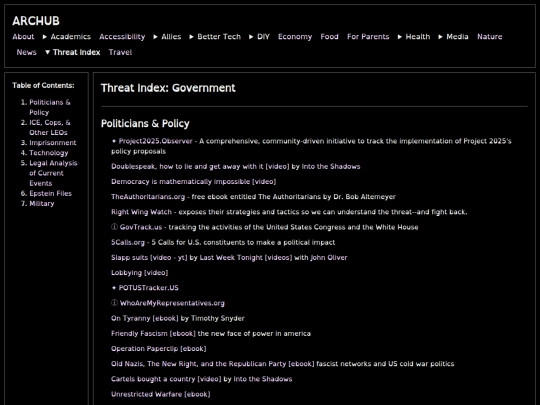Select Better Tech in navigation bar
Screen dimensions: 540x405
pos(219,37)
